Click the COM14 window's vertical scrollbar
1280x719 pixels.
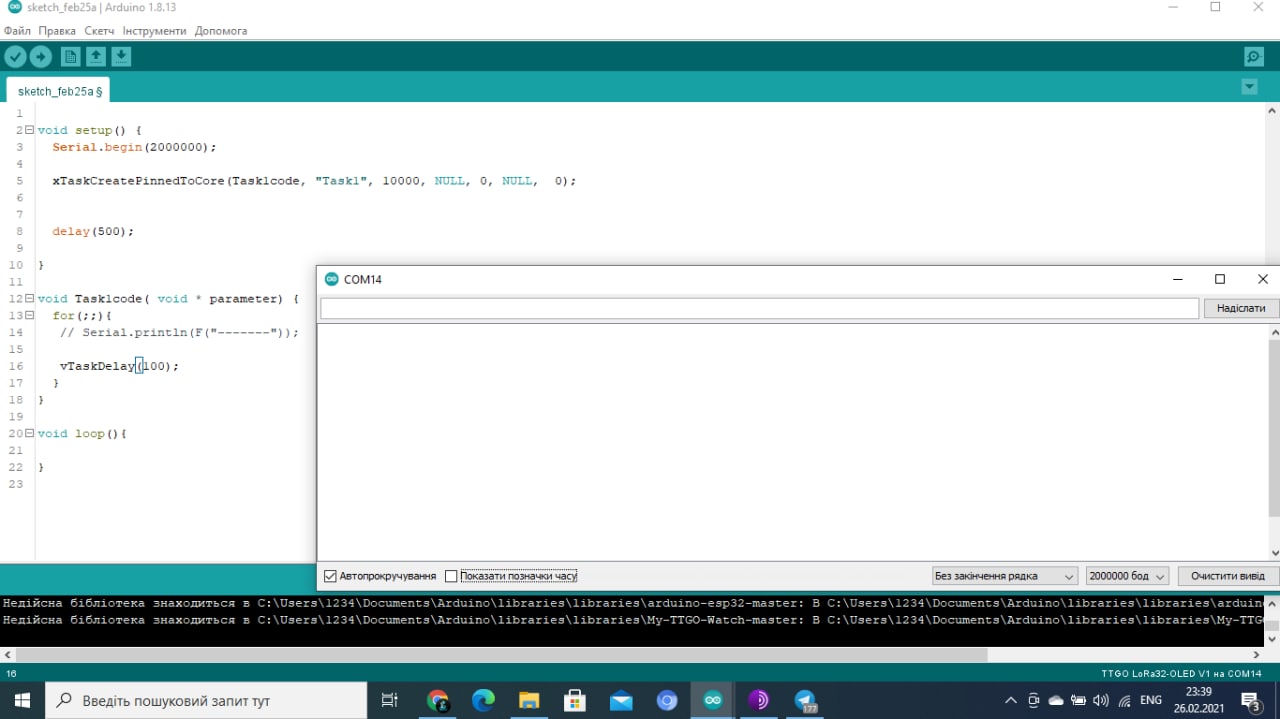(1274, 443)
